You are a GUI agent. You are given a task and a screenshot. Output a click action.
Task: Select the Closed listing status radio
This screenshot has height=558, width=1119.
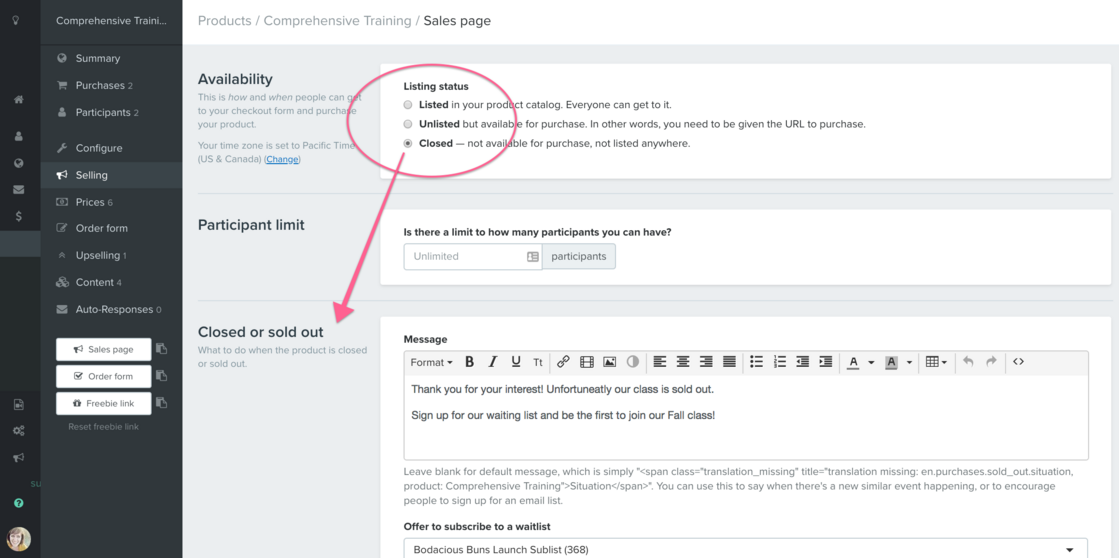point(408,143)
